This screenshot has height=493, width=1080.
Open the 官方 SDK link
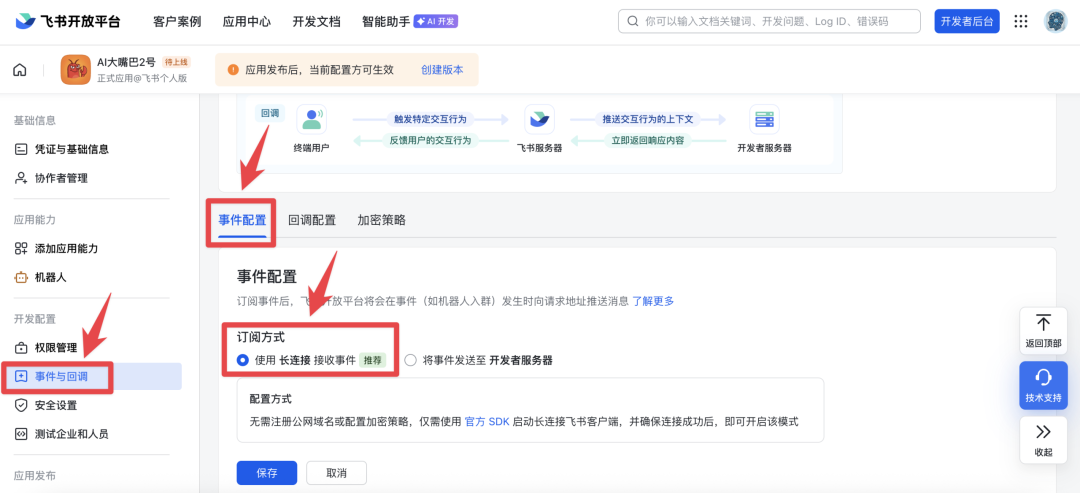coord(488,422)
